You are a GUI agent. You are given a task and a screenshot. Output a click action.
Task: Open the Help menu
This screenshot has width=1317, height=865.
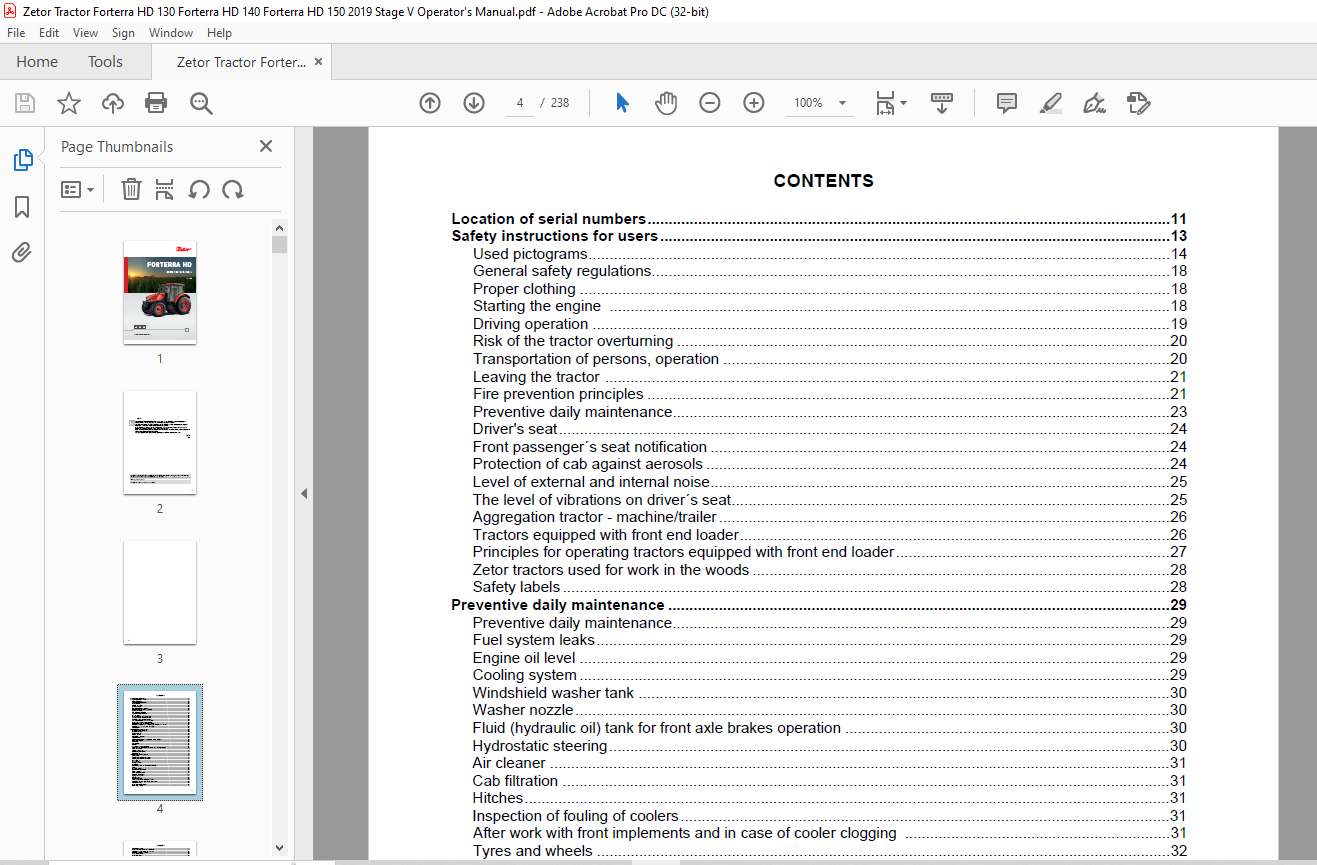coord(219,33)
